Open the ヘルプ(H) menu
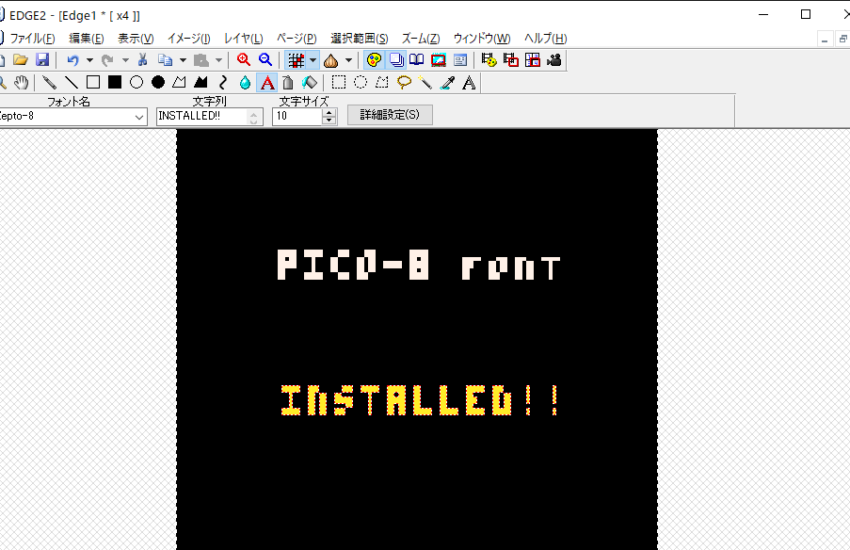 (545, 38)
